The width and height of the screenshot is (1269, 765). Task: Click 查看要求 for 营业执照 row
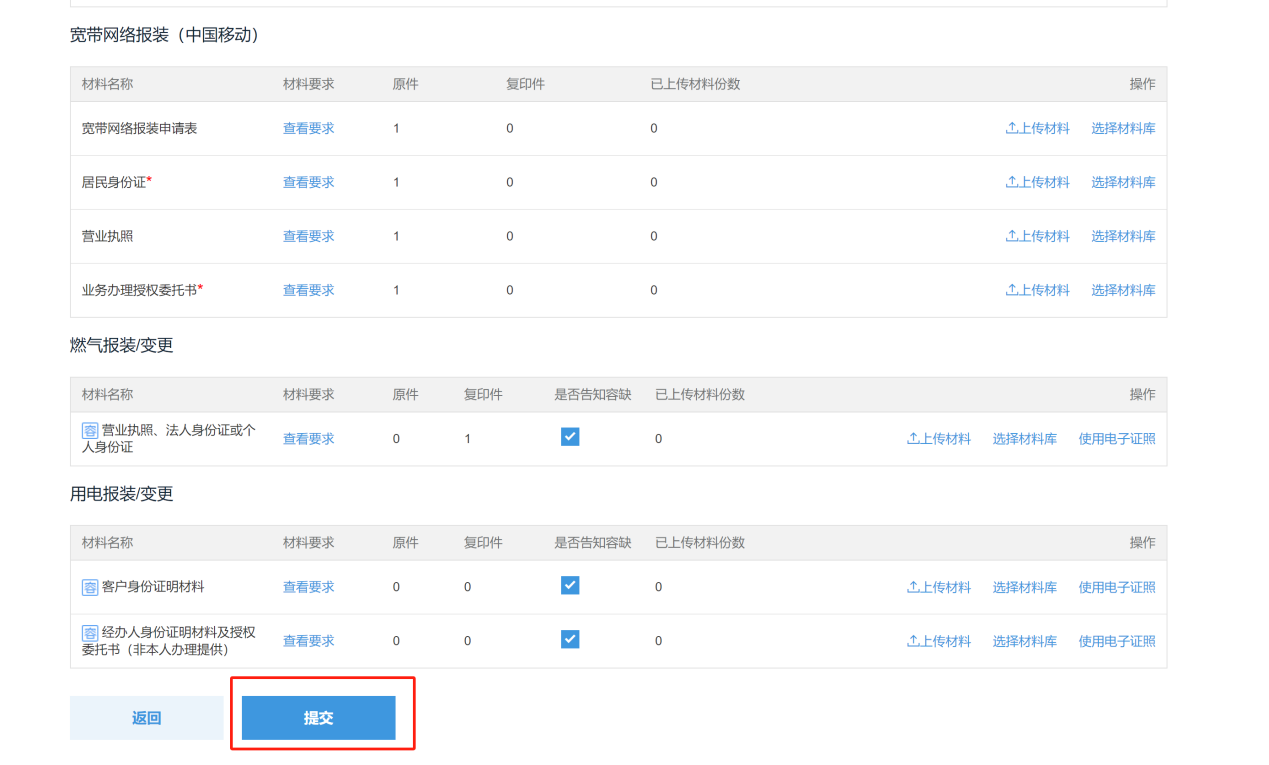click(x=308, y=236)
